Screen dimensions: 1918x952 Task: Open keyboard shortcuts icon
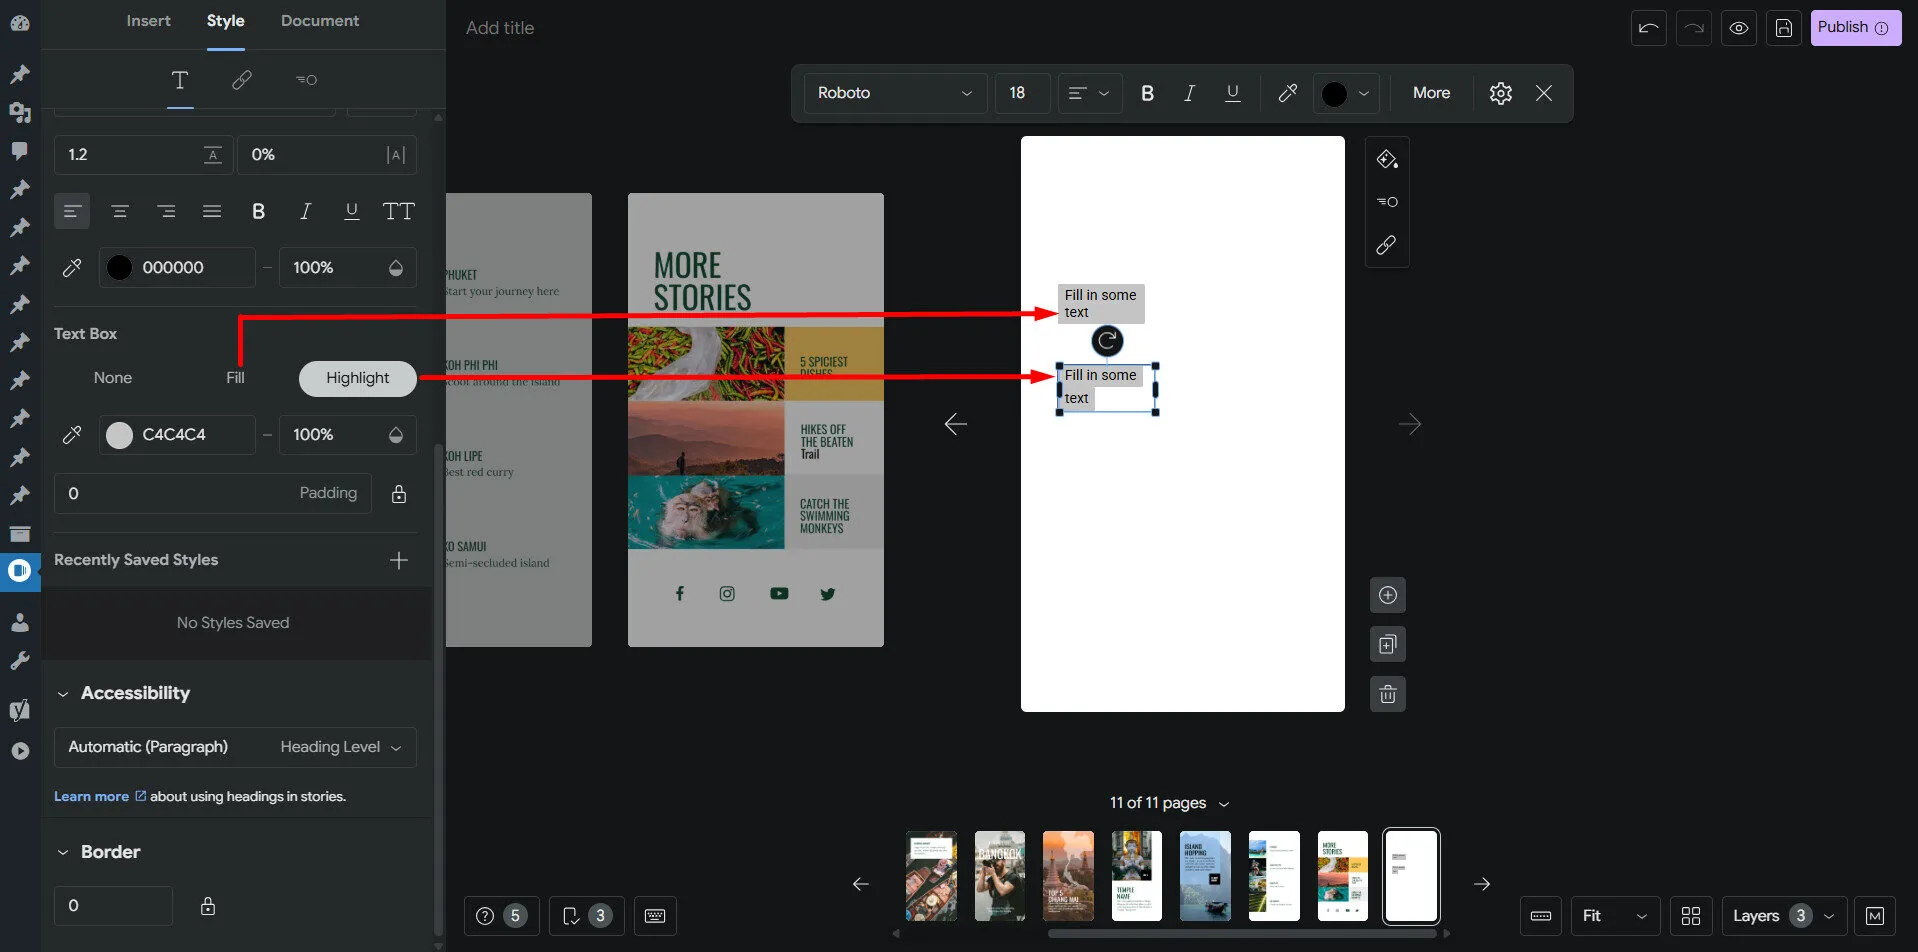click(x=655, y=916)
